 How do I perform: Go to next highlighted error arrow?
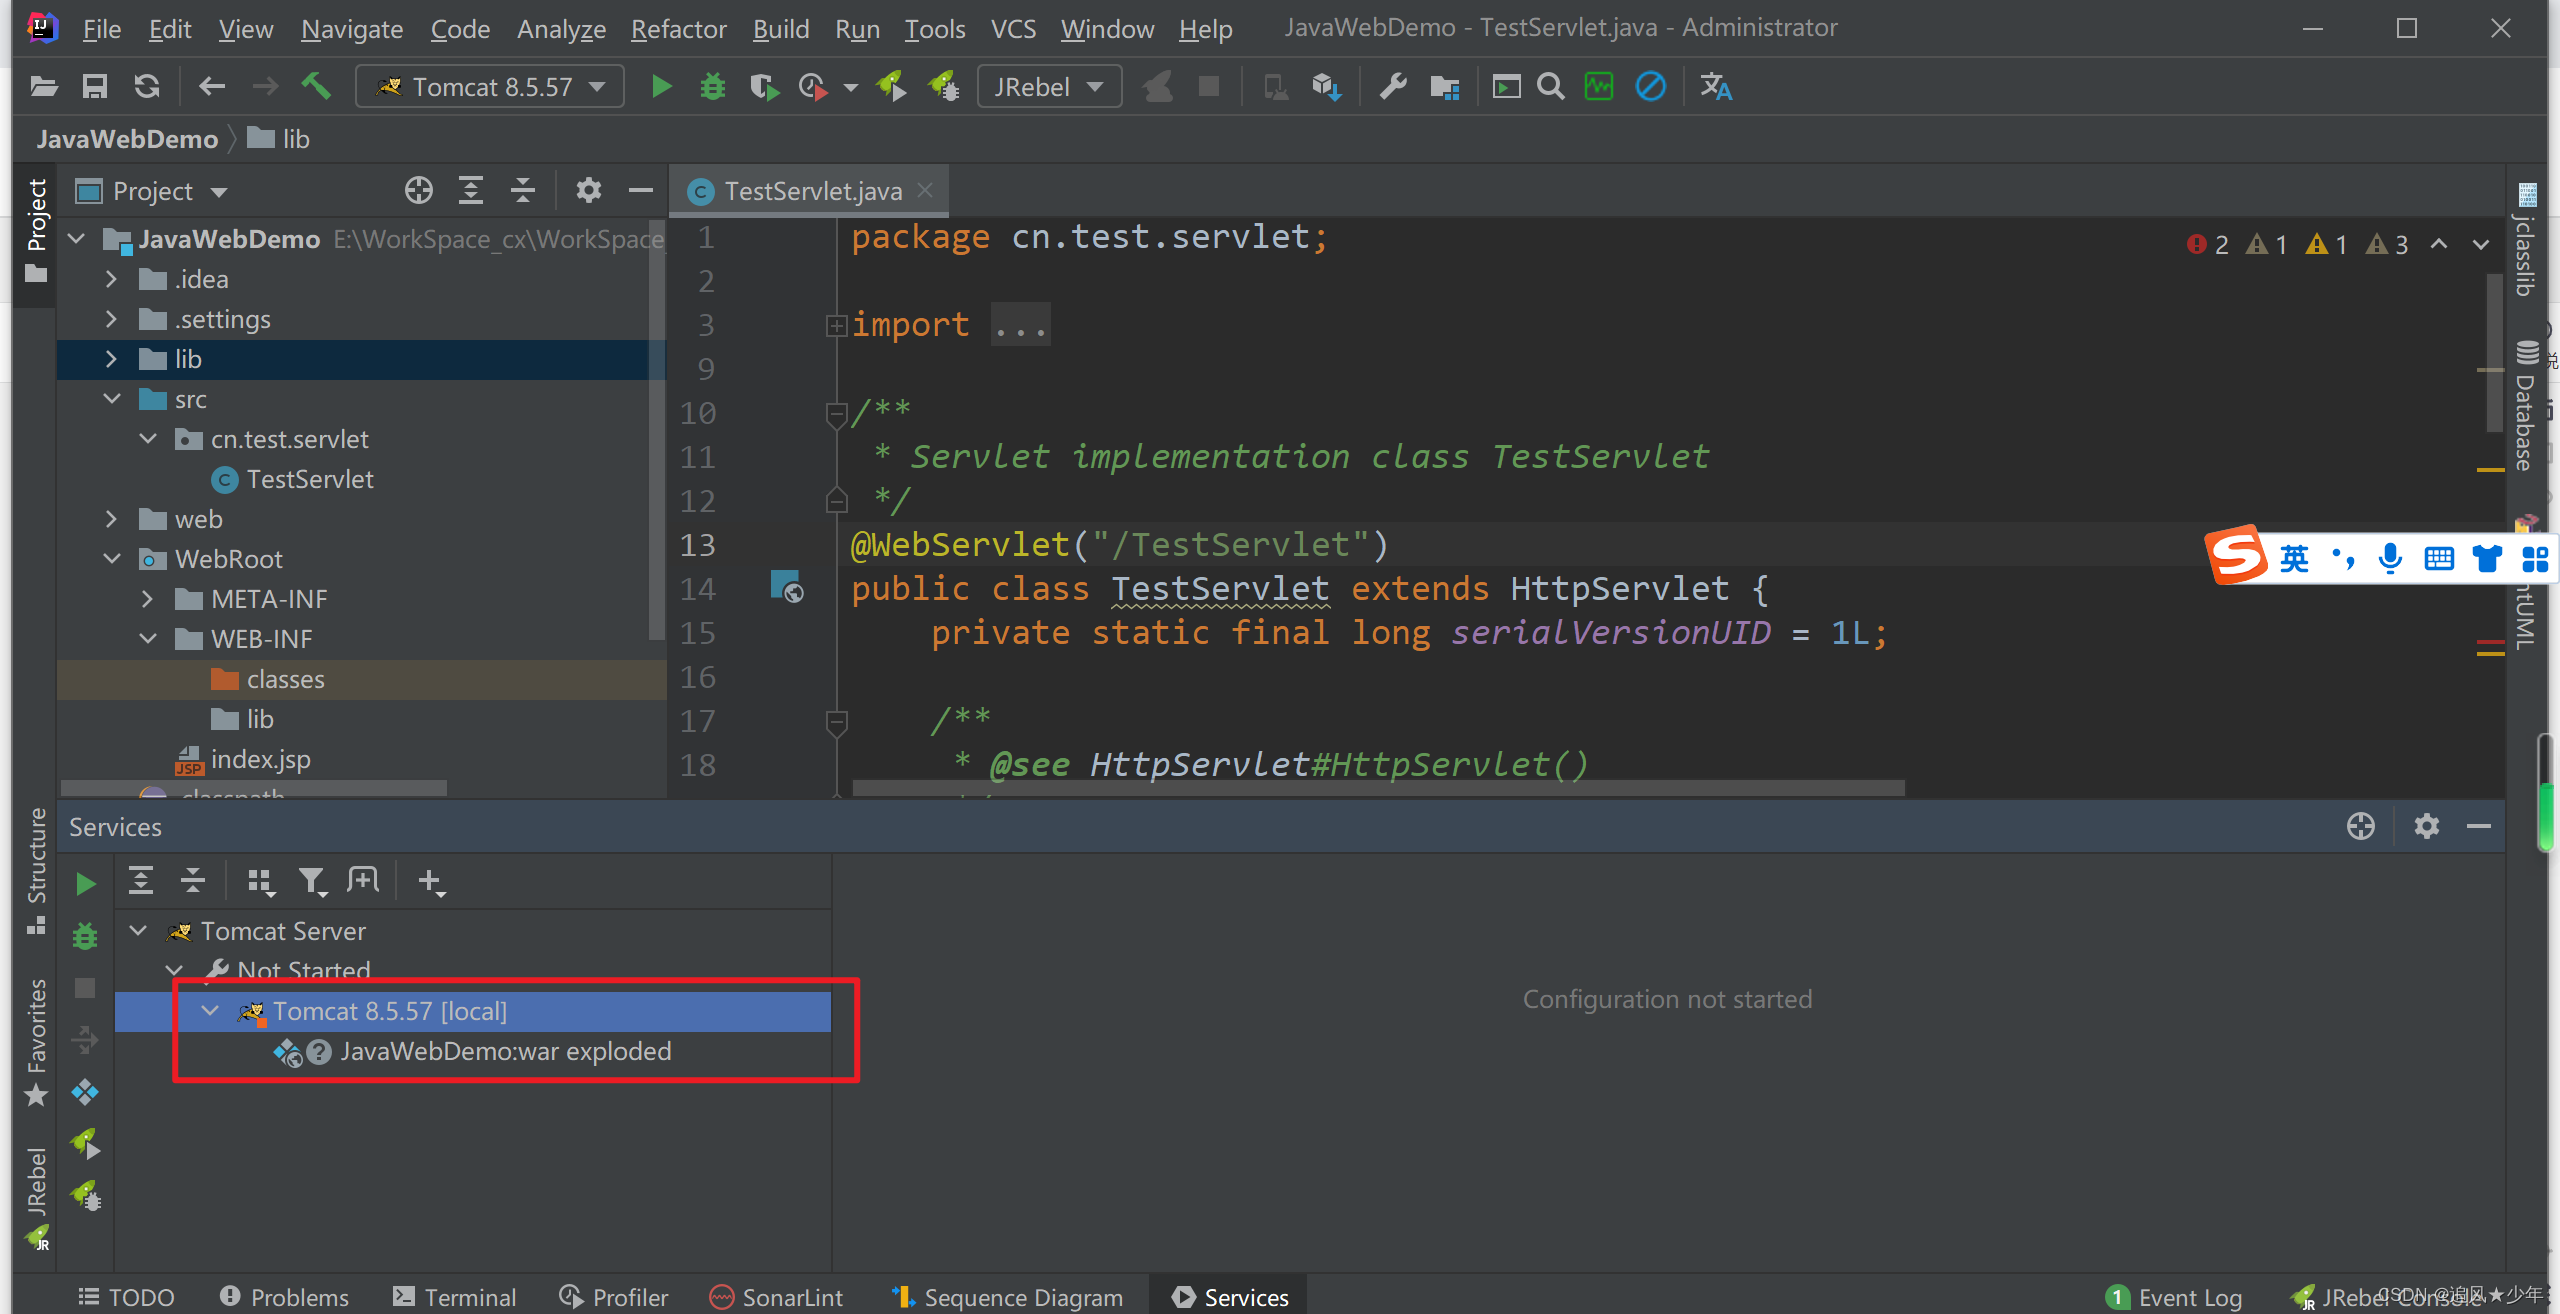pos(2481,244)
